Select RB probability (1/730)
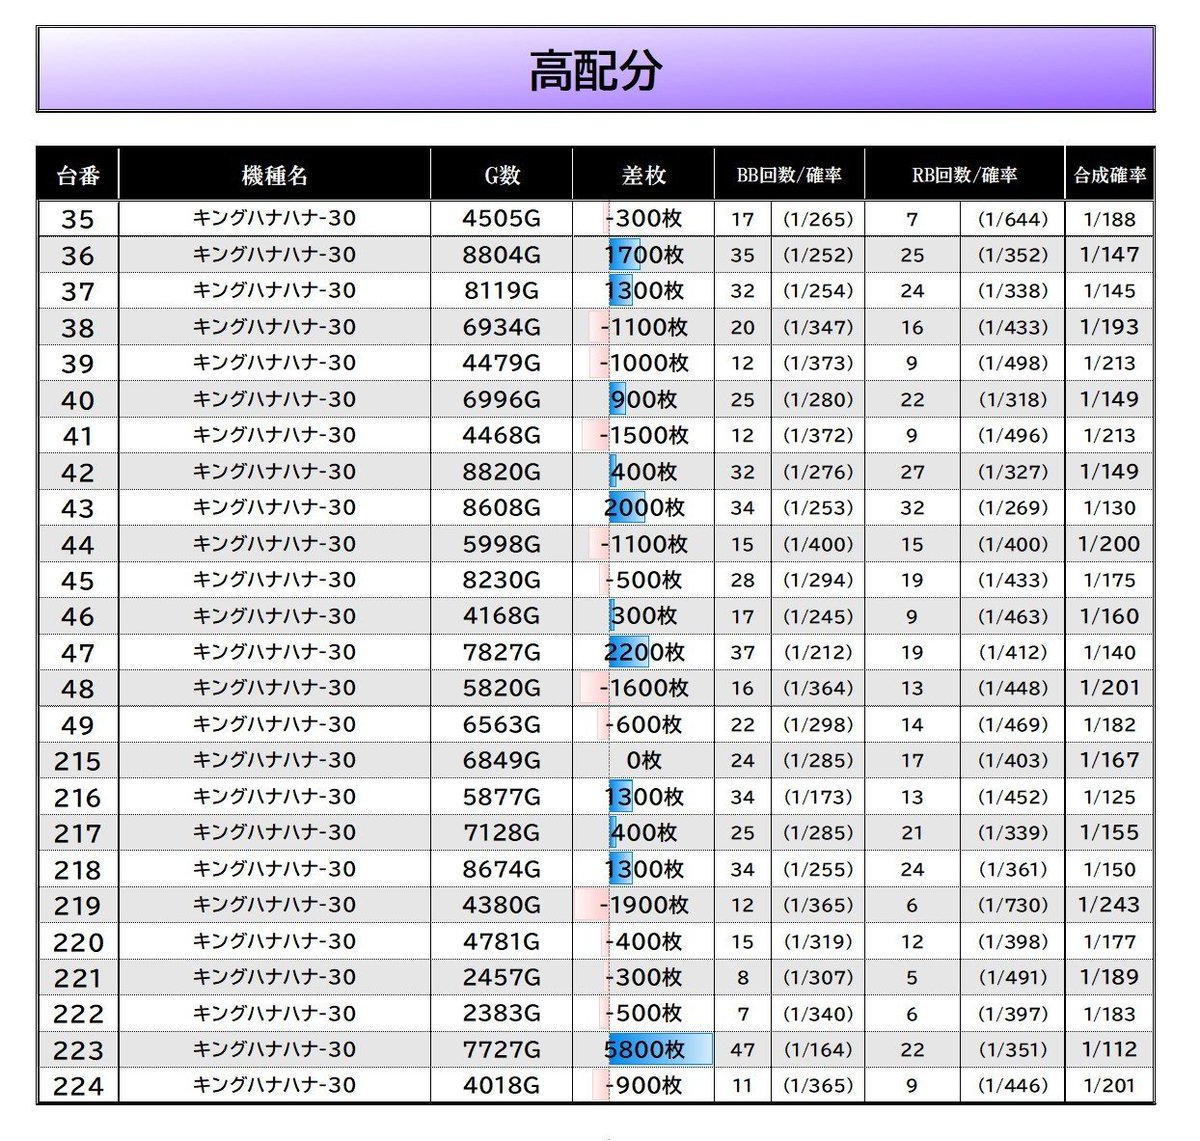1200x1141 pixels. click(x=1013, y=905)
